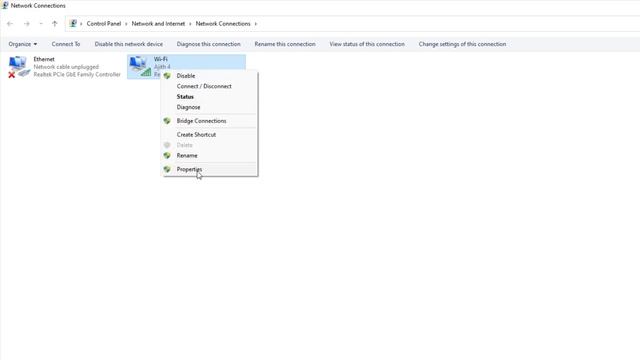Image resolution: width=640 pixels, height=360 pixels.
Task: Click Disable this network device
Action: (x=129, y=44)
